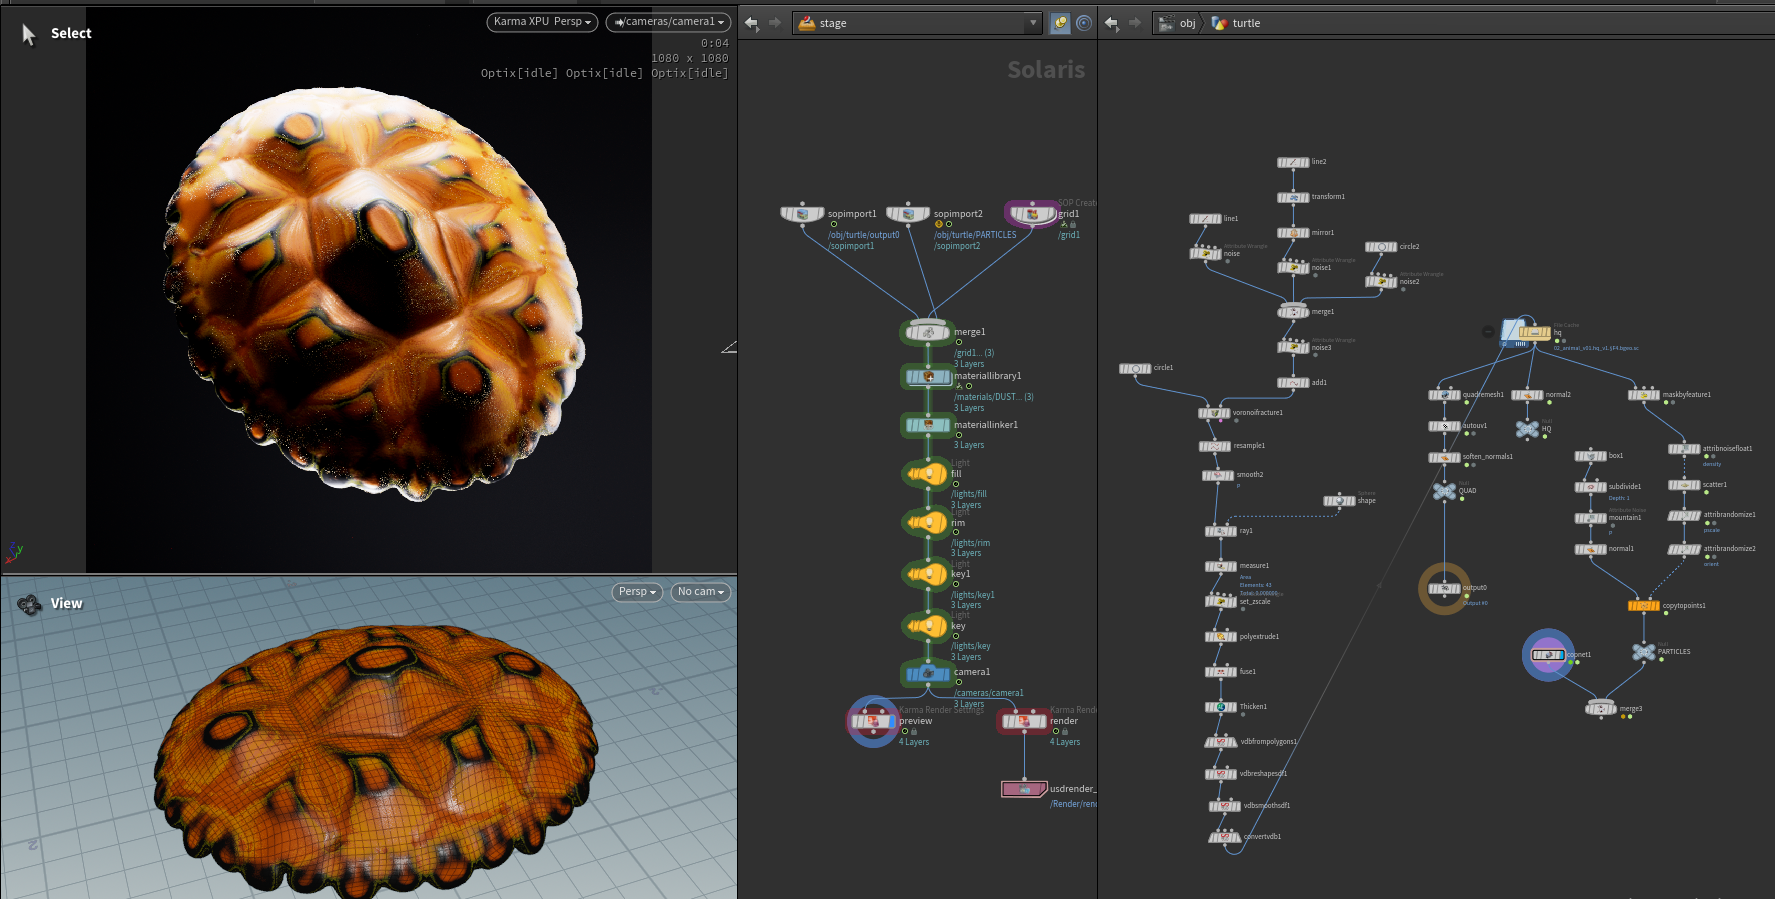The width and height of the screenshot is (1775, 899).
Task: Toggle the circular follow-selection button in path bar
Action: tap(1084, 23)
